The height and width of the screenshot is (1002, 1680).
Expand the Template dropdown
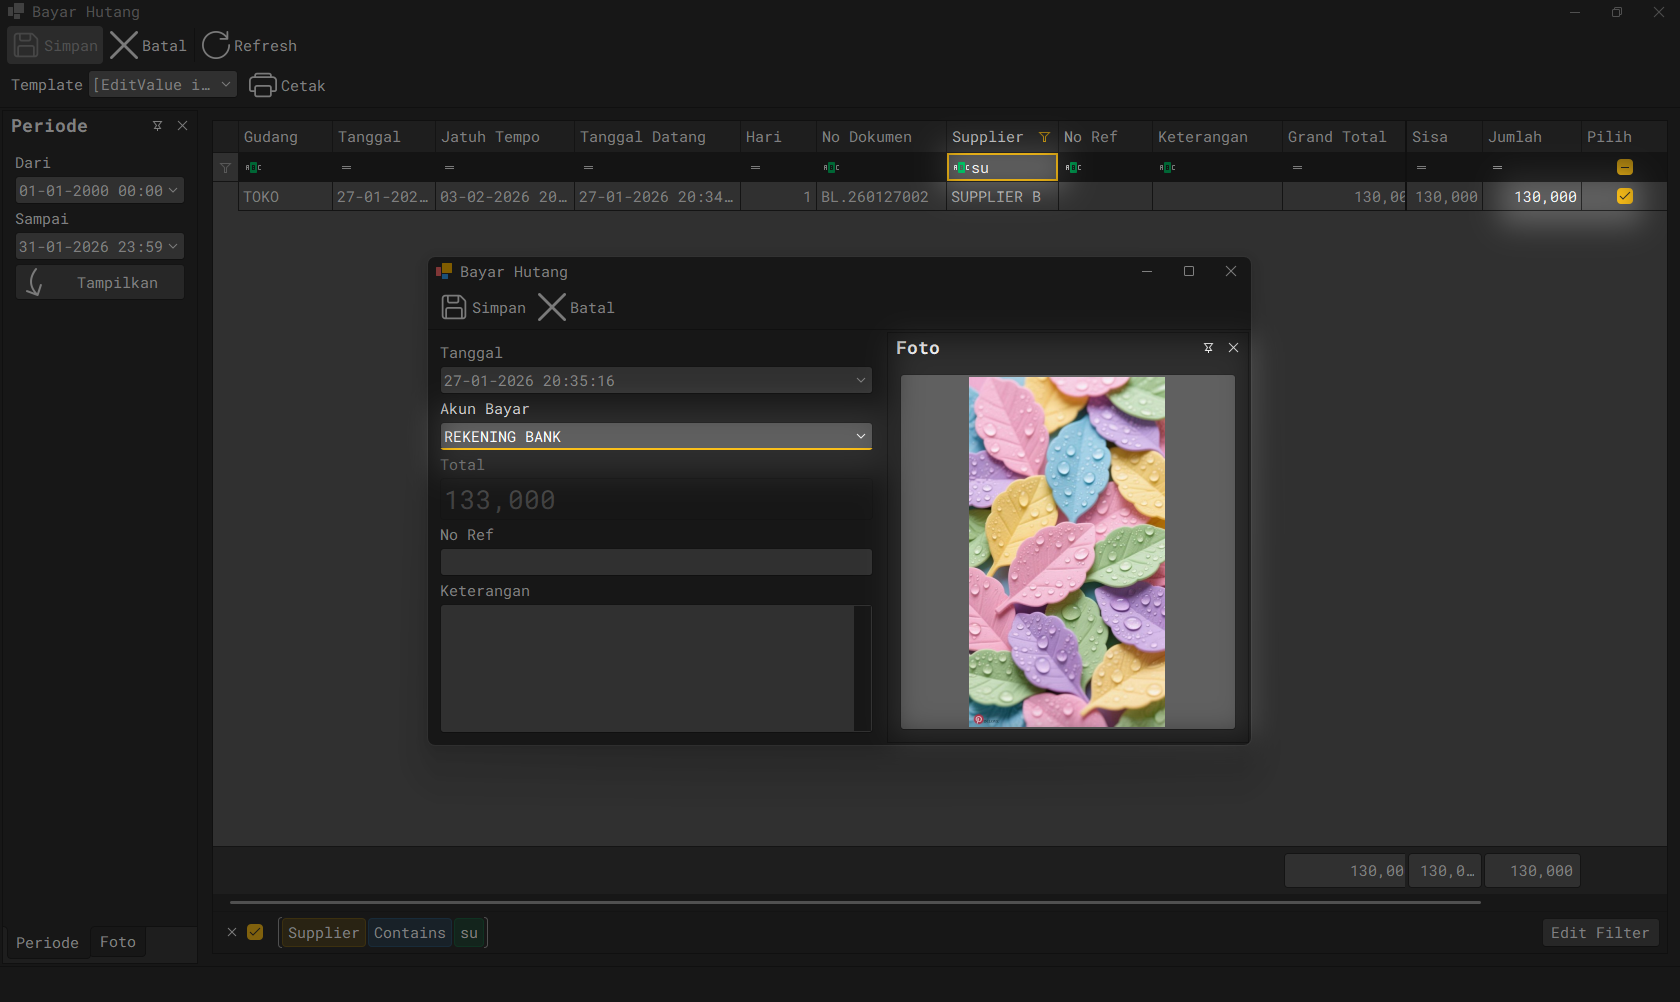226,85
